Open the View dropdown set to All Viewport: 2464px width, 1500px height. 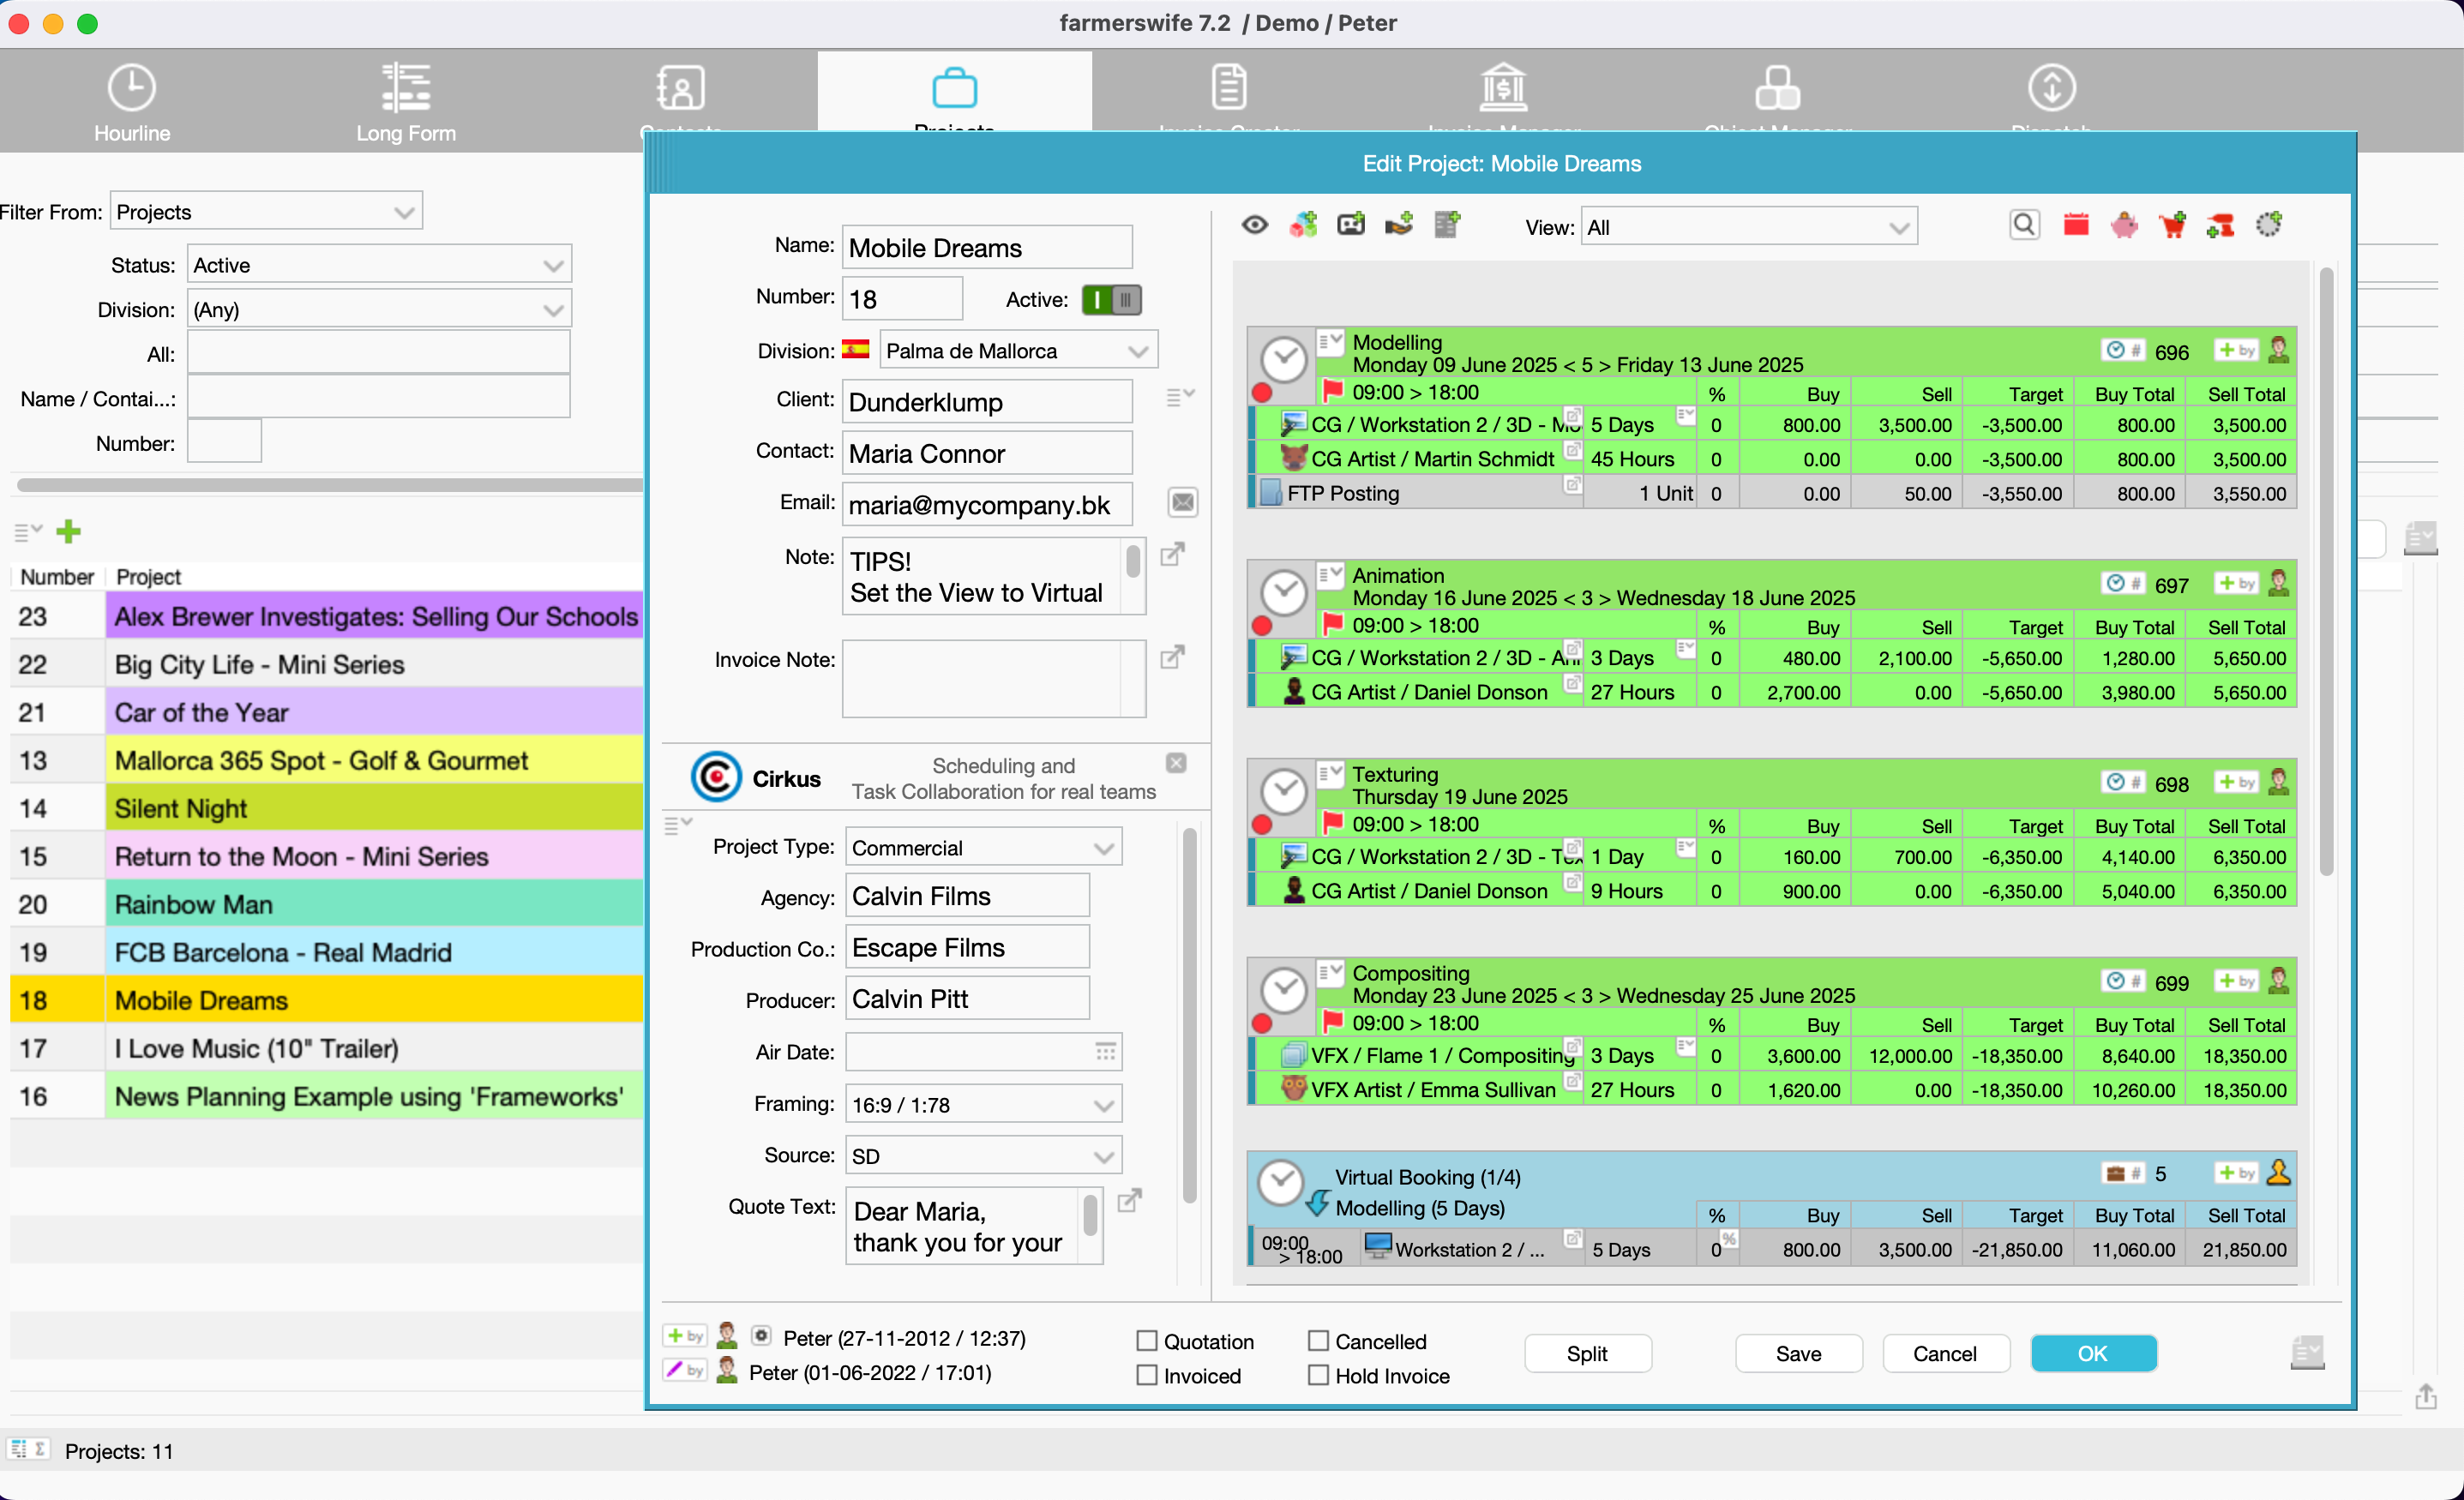(x=1747, y=228)
